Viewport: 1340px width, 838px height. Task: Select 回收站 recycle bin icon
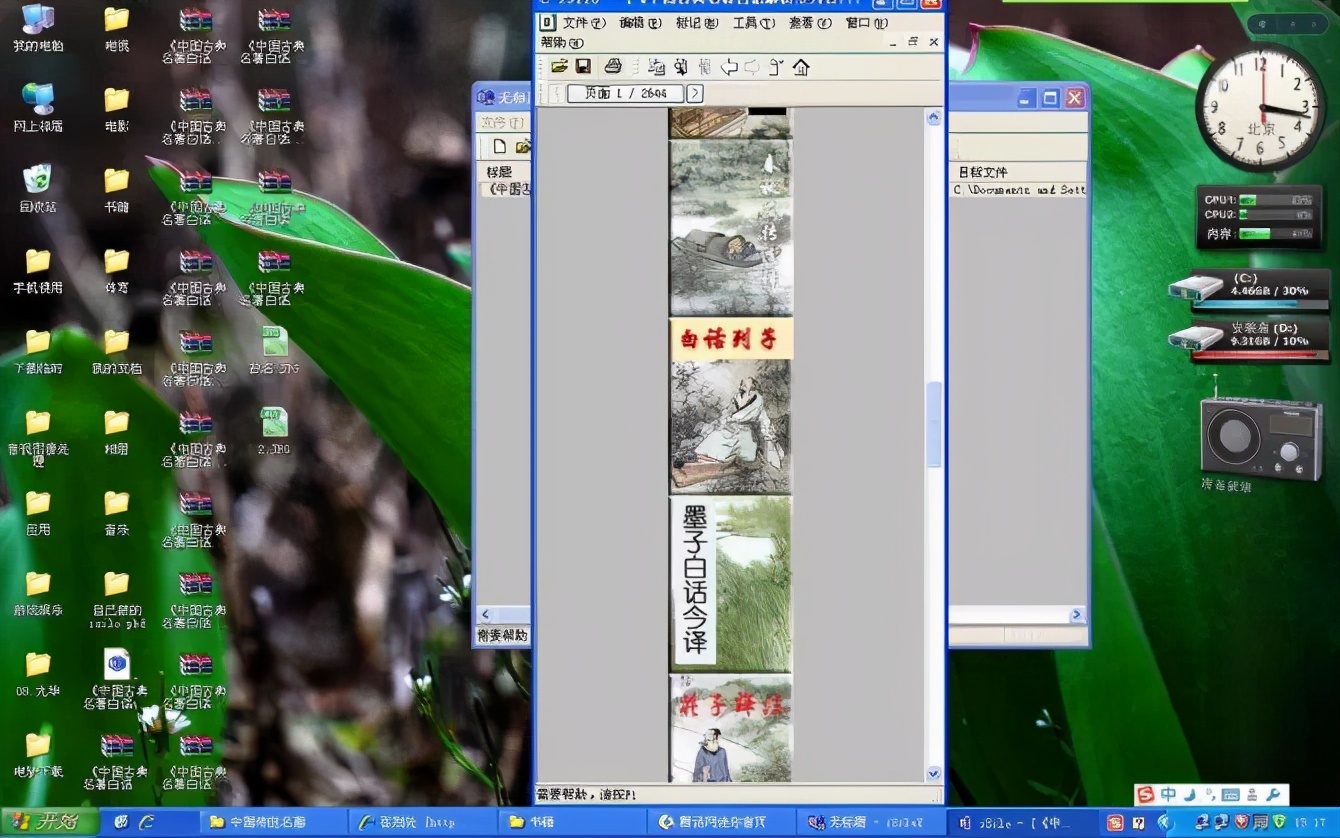point(38,190)
